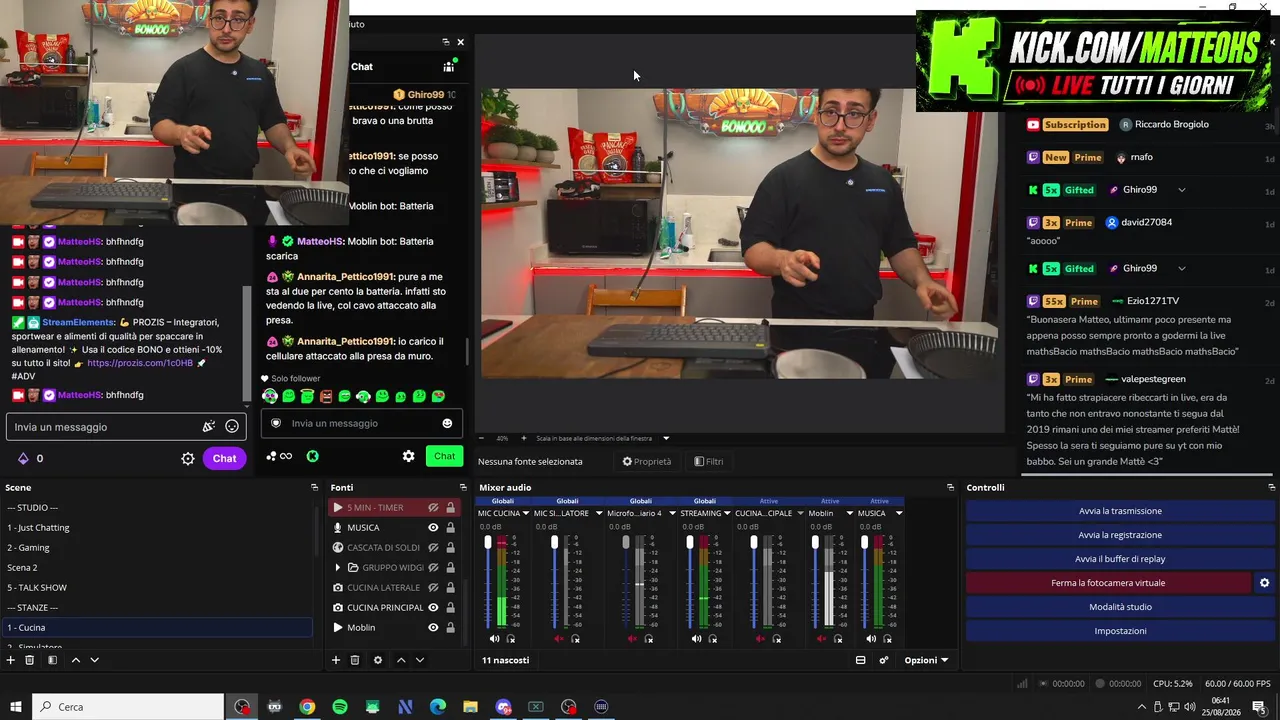Open Microsoft Edge from the taskbar

pos(438,707)
